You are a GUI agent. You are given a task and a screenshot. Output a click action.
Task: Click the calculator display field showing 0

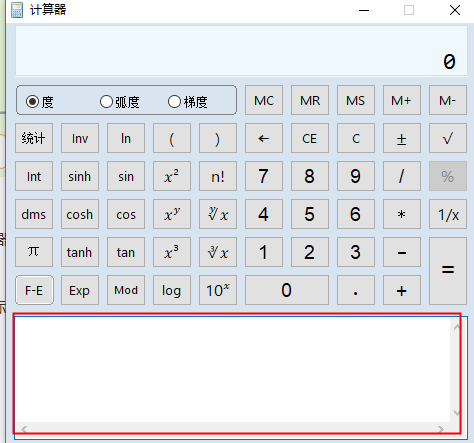[x=241, y=51]
